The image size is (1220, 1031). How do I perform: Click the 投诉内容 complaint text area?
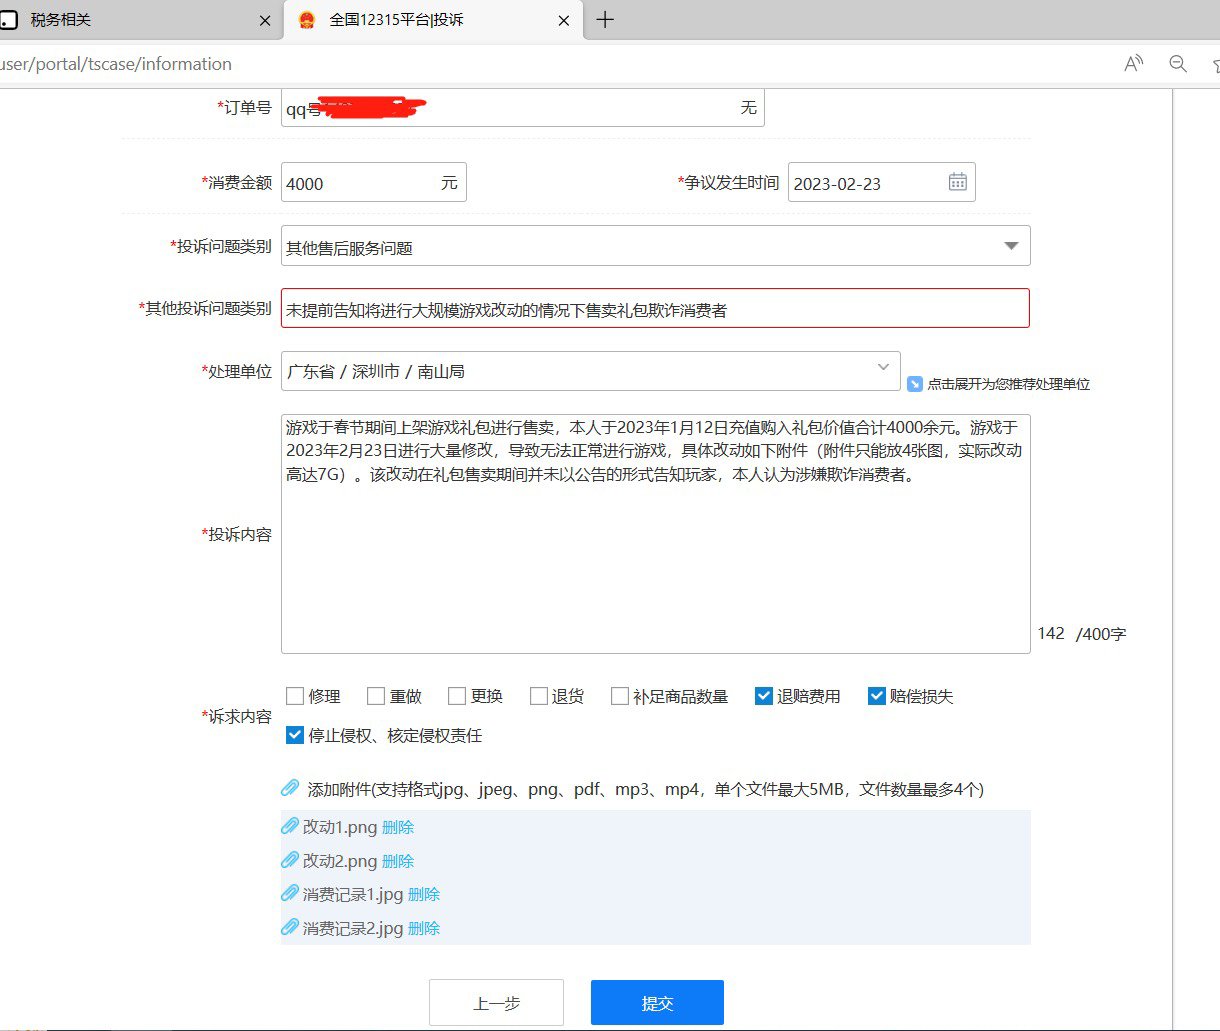(655, 560)
